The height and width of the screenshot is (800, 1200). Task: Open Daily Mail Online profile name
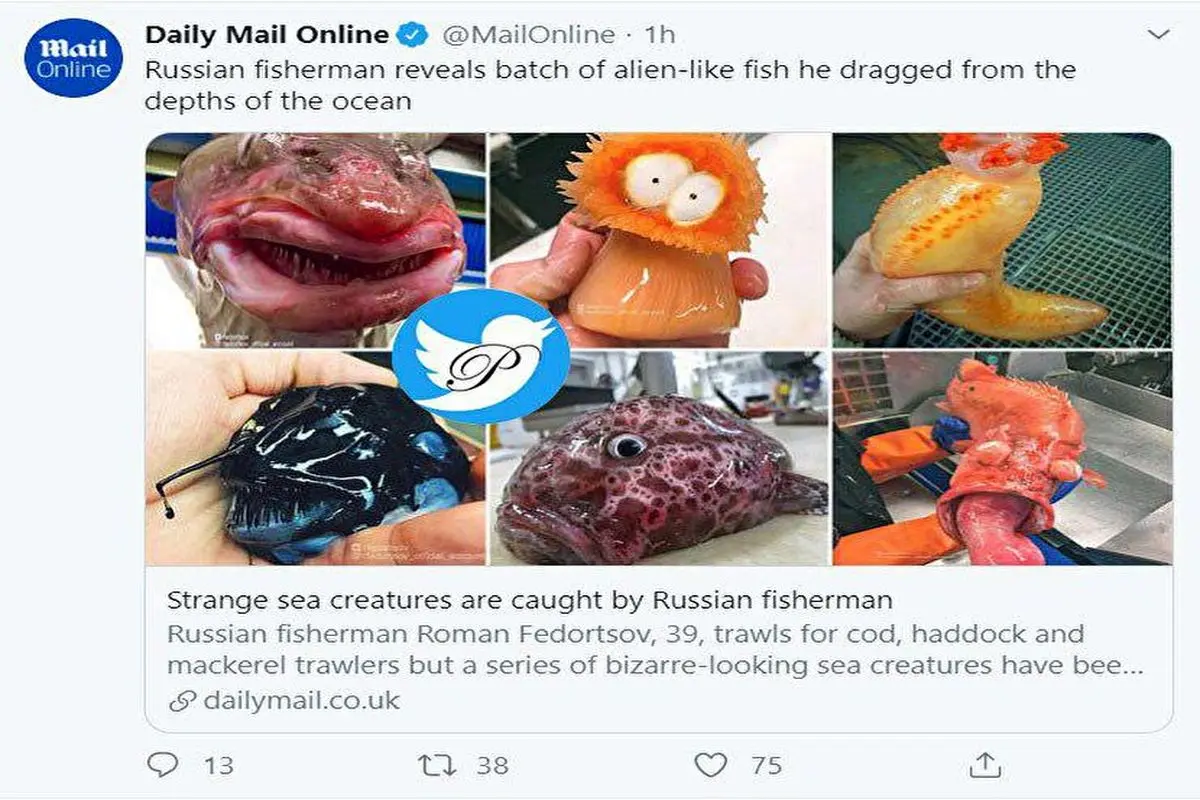click(267, 34)
